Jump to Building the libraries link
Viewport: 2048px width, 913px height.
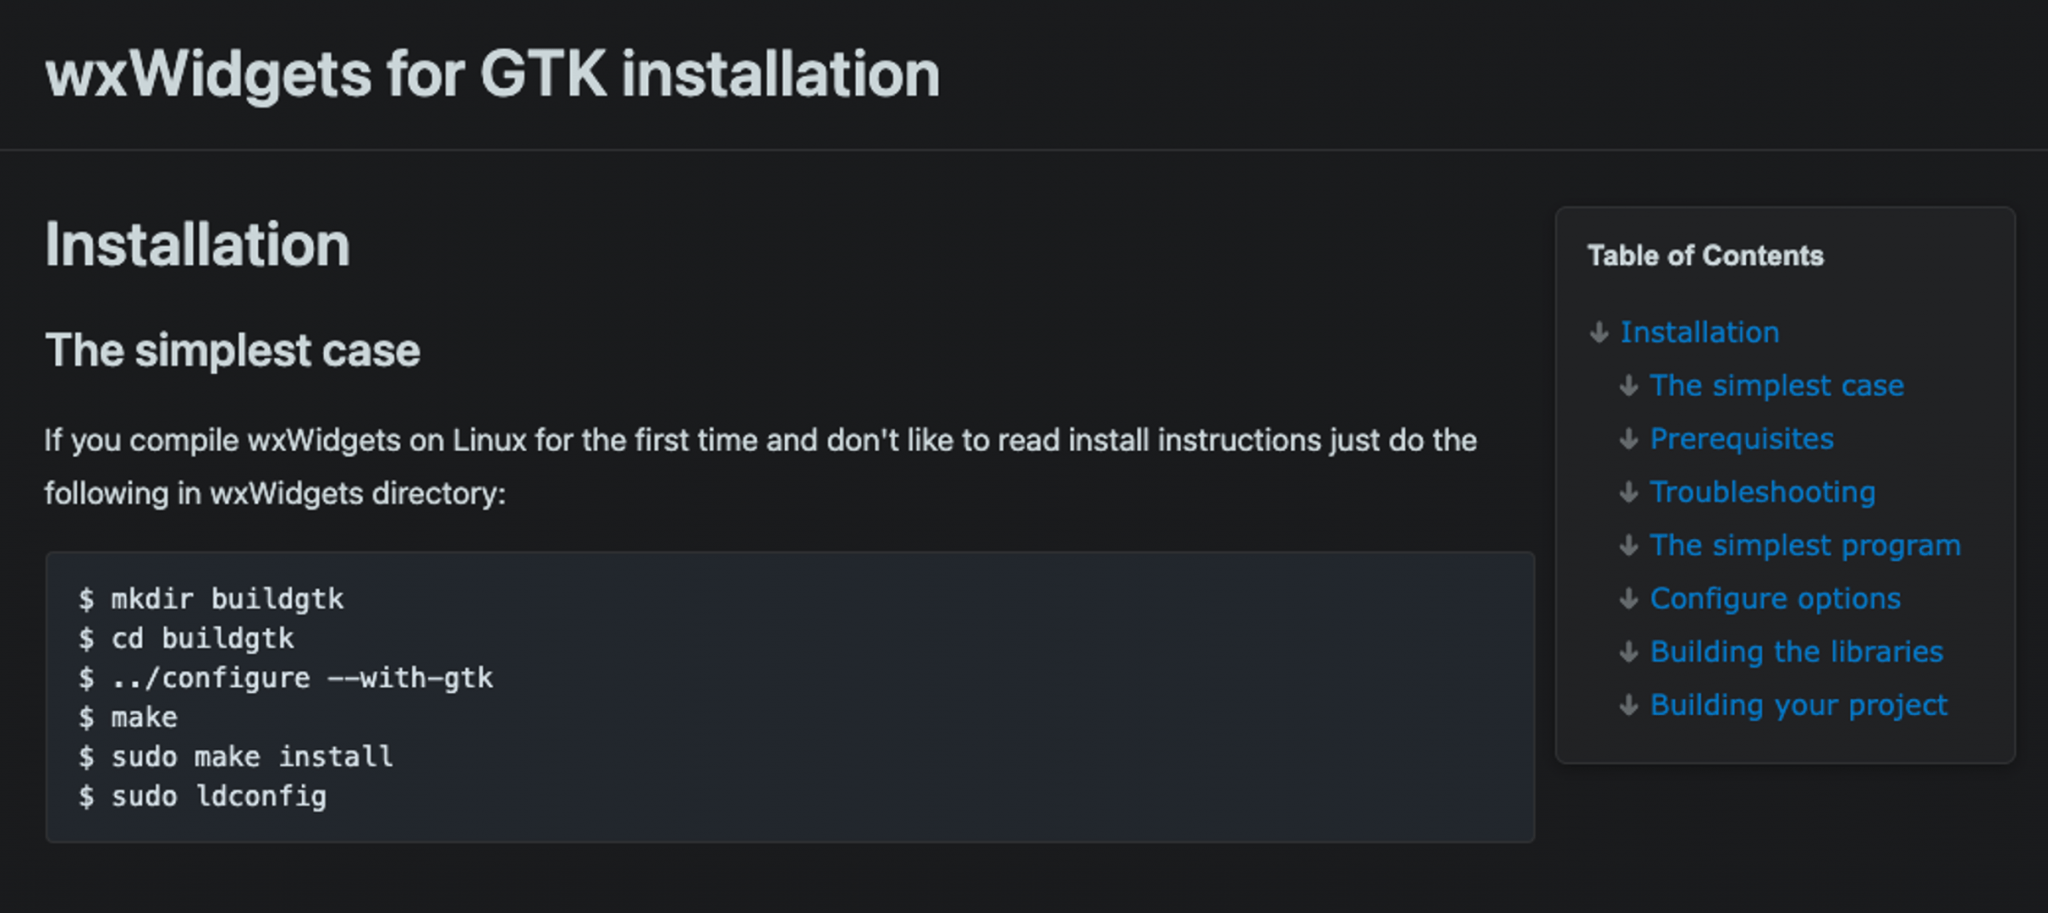[1796, 652]
